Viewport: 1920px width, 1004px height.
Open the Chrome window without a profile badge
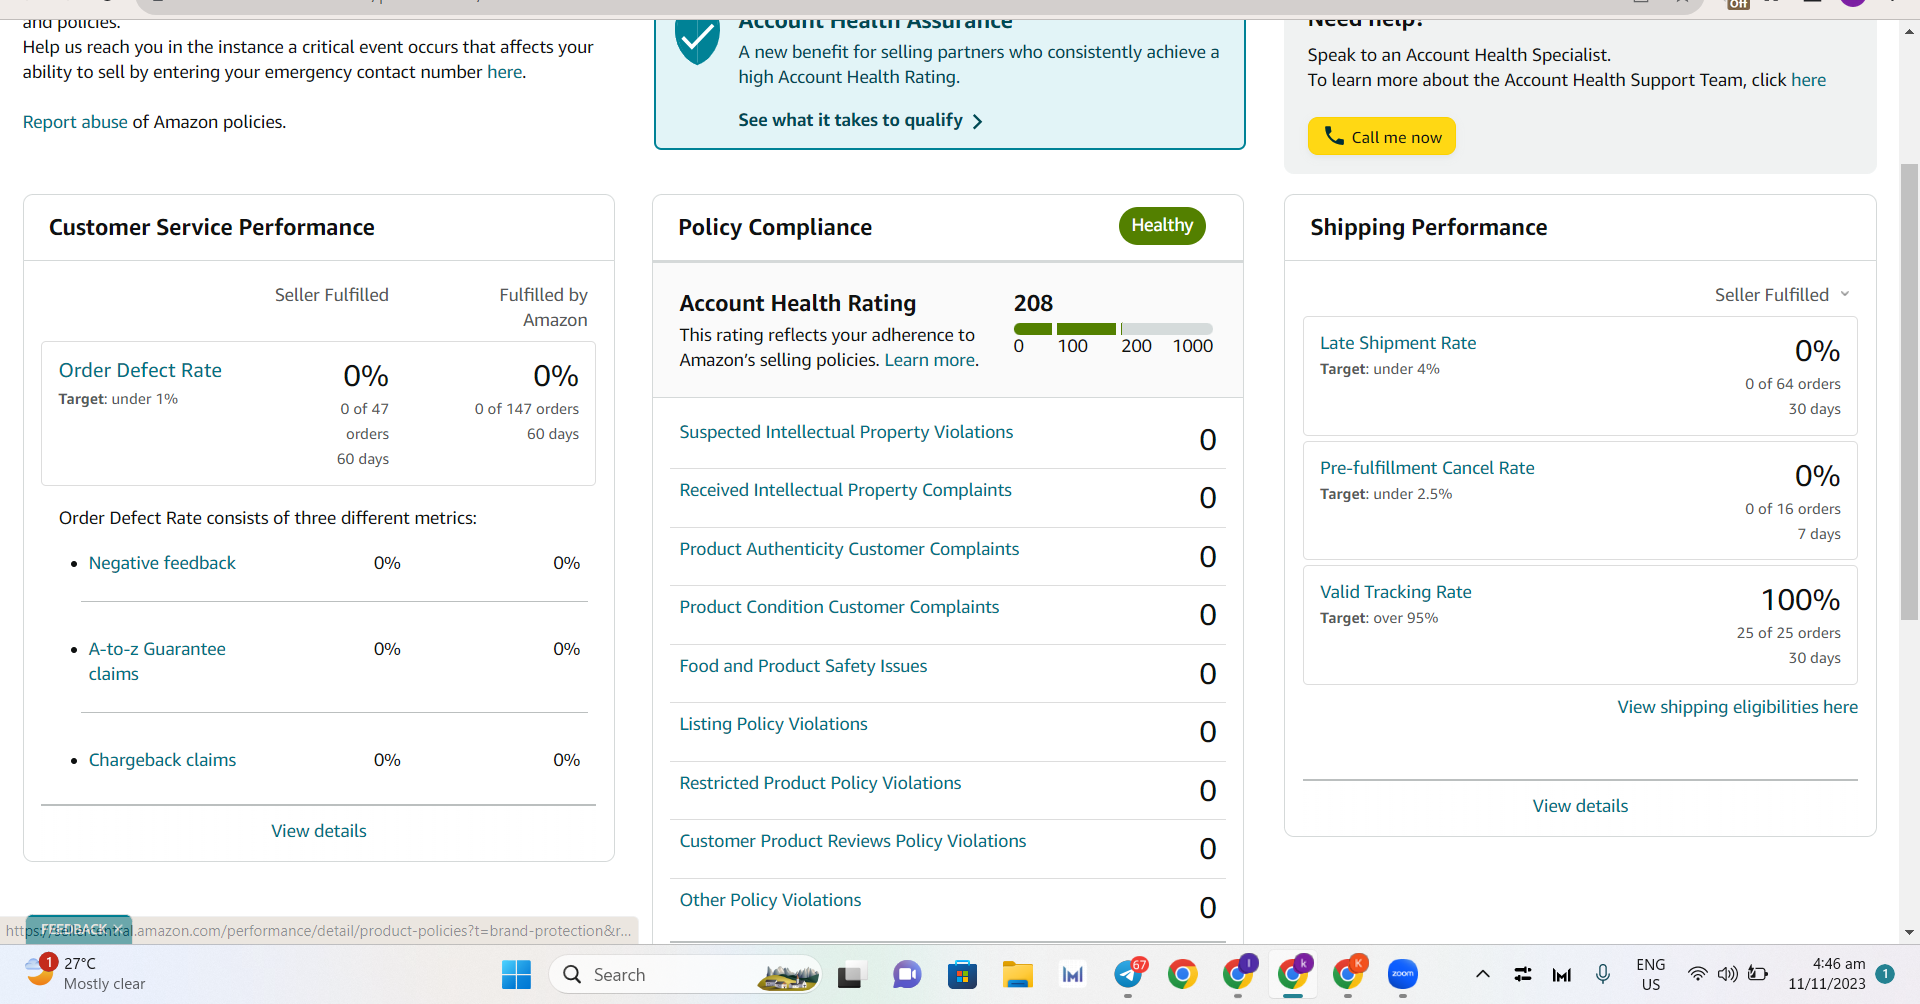coord(1183,974)
